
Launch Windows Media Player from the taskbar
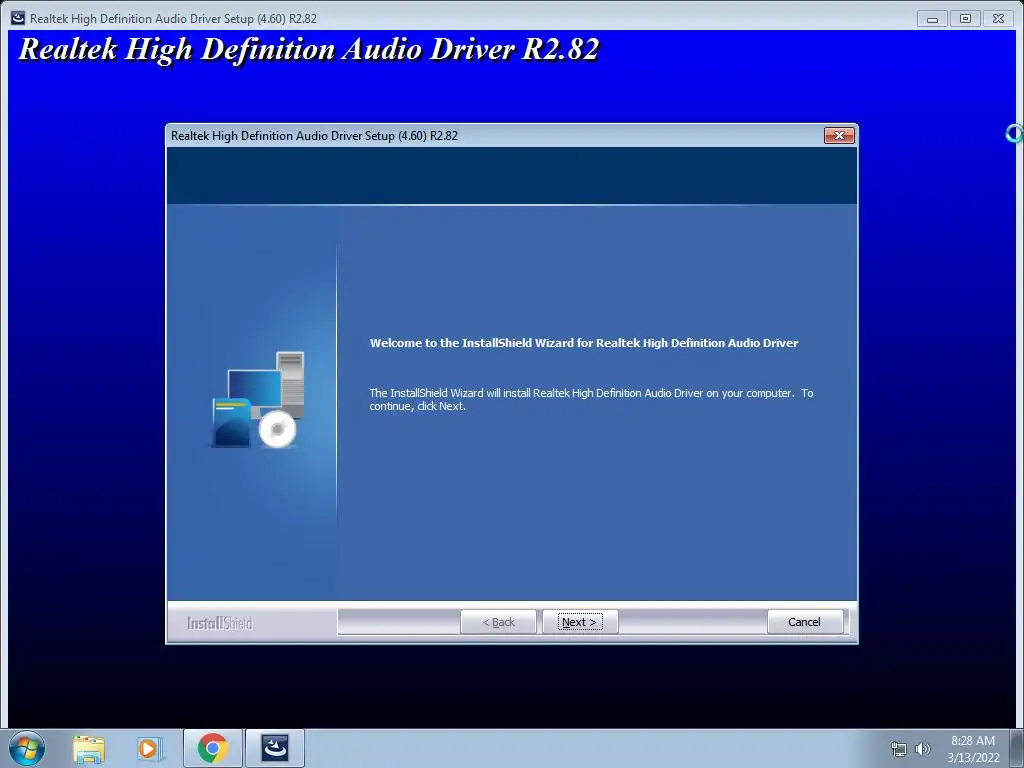pyautogui.click(x=149, y=748)
